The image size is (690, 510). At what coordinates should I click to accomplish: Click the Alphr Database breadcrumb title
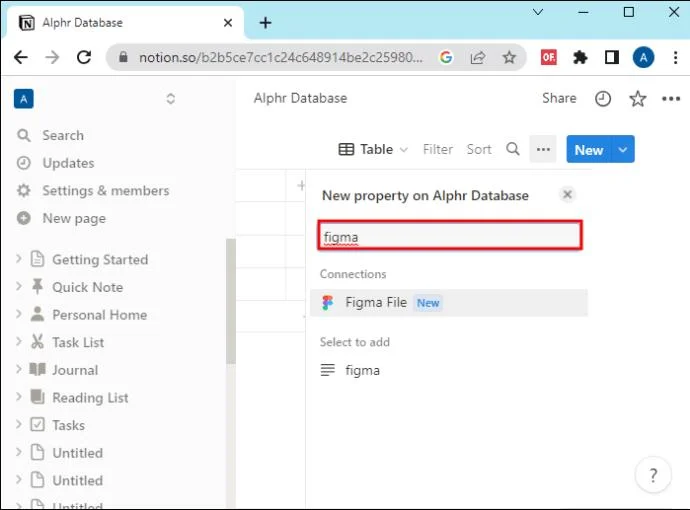tap(300, 98)
